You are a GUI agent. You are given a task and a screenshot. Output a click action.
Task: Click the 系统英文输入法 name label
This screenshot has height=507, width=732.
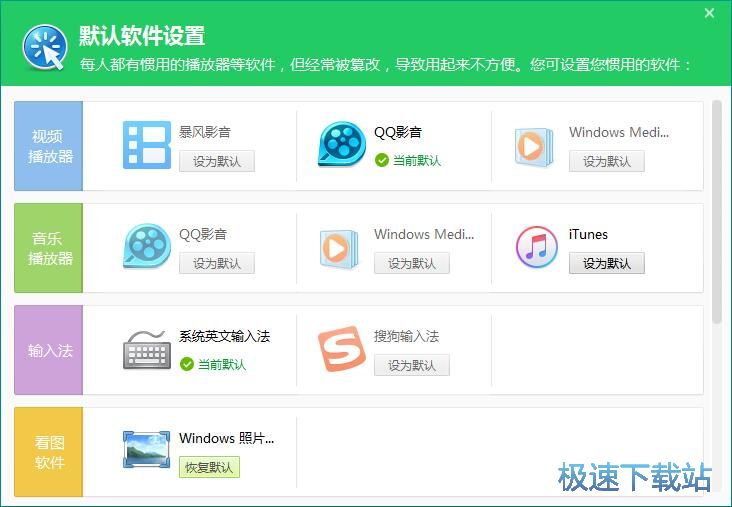coord(225,336)
